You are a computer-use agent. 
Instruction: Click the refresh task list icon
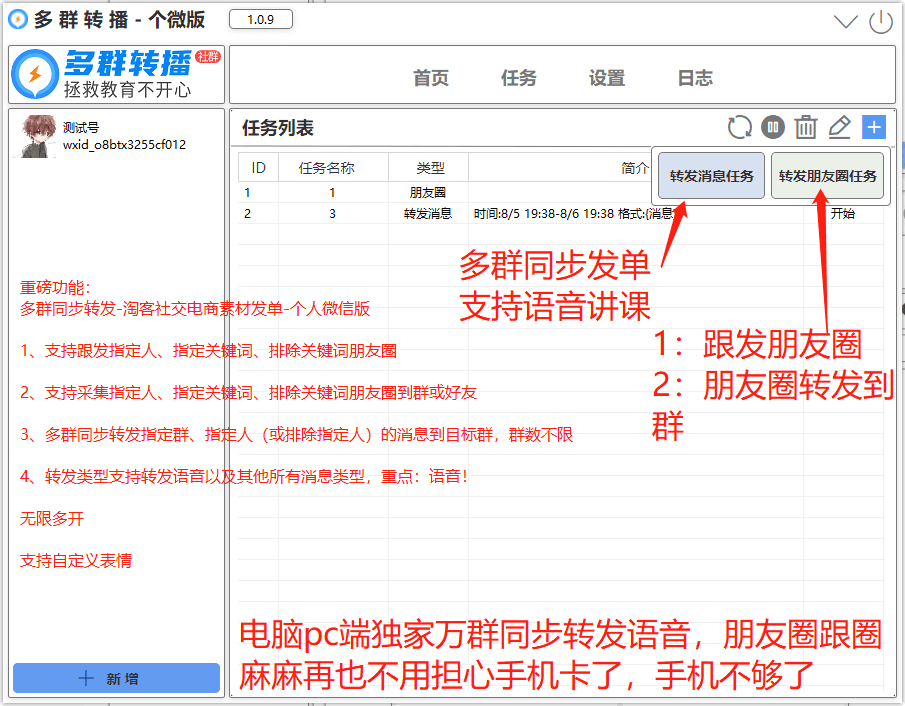tap(739, 127)
